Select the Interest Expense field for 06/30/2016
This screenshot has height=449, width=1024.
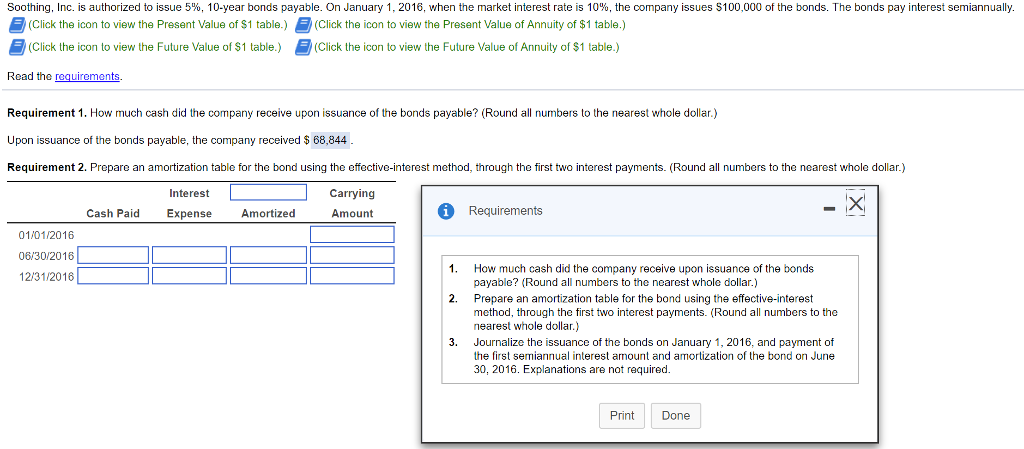coord(189,255)
